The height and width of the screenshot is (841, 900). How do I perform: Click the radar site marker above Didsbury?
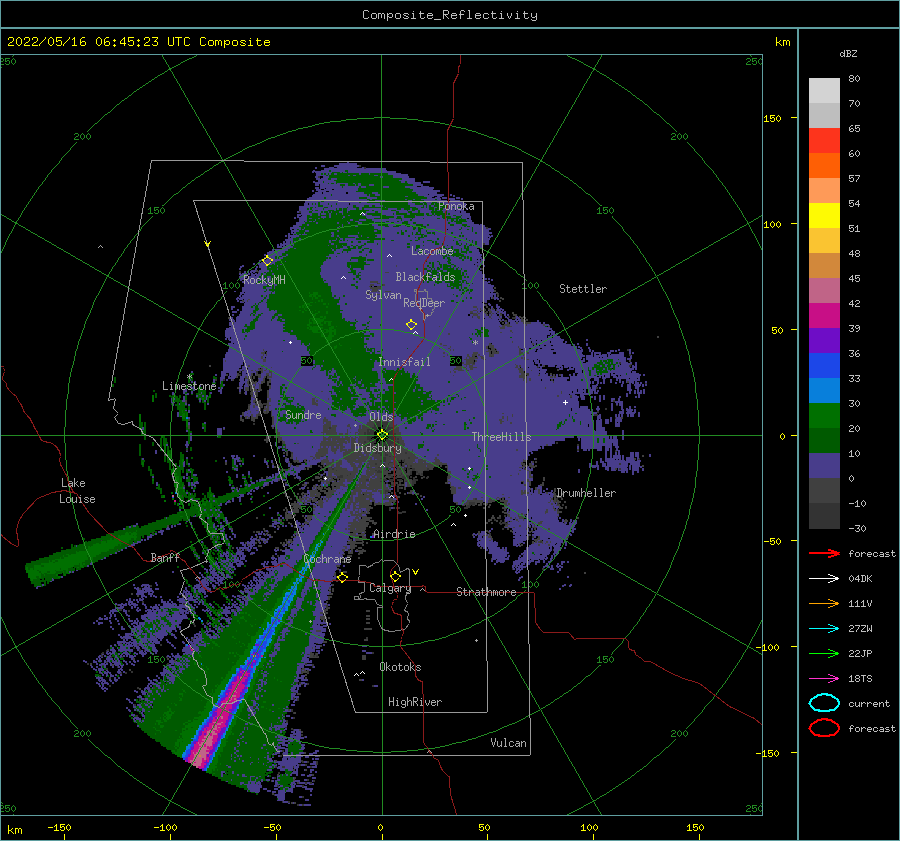[x=382, y=435]
